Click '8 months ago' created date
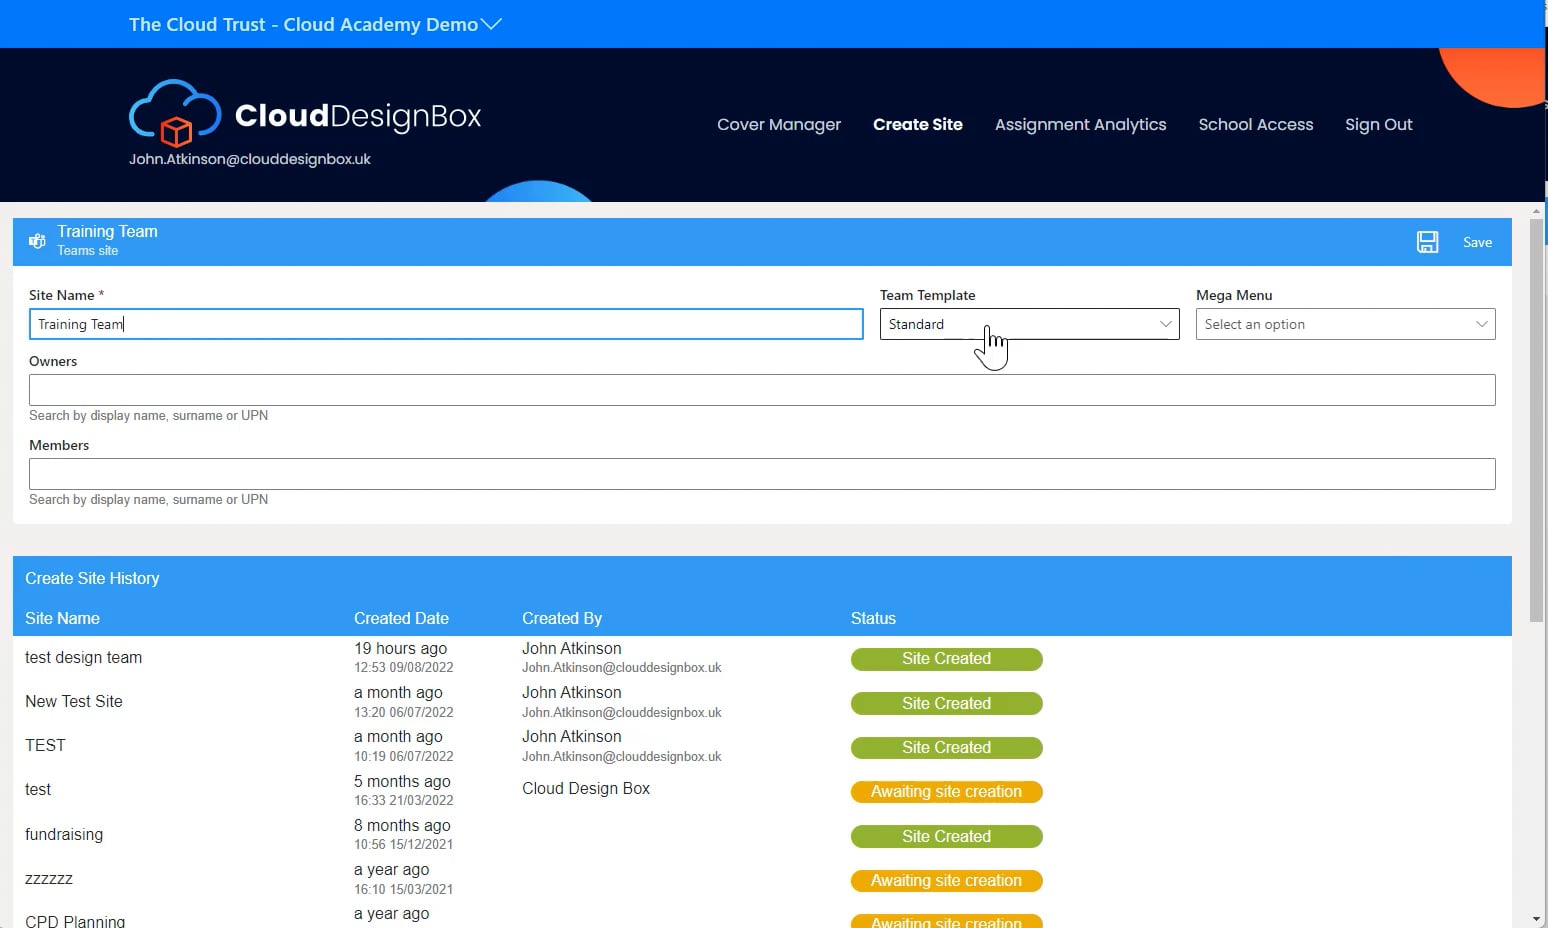This screenshot has height=928, width=1548. [402, 825]
